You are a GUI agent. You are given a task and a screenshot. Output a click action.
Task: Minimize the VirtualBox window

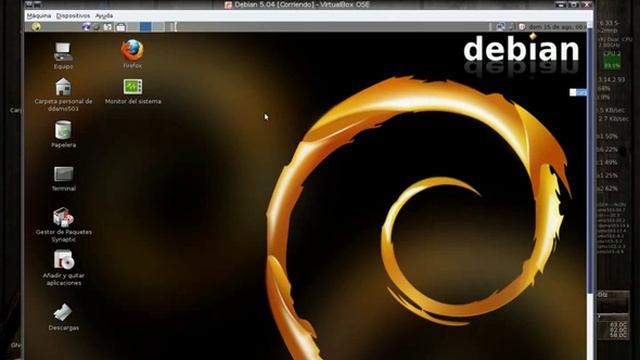tap(561, 4)
